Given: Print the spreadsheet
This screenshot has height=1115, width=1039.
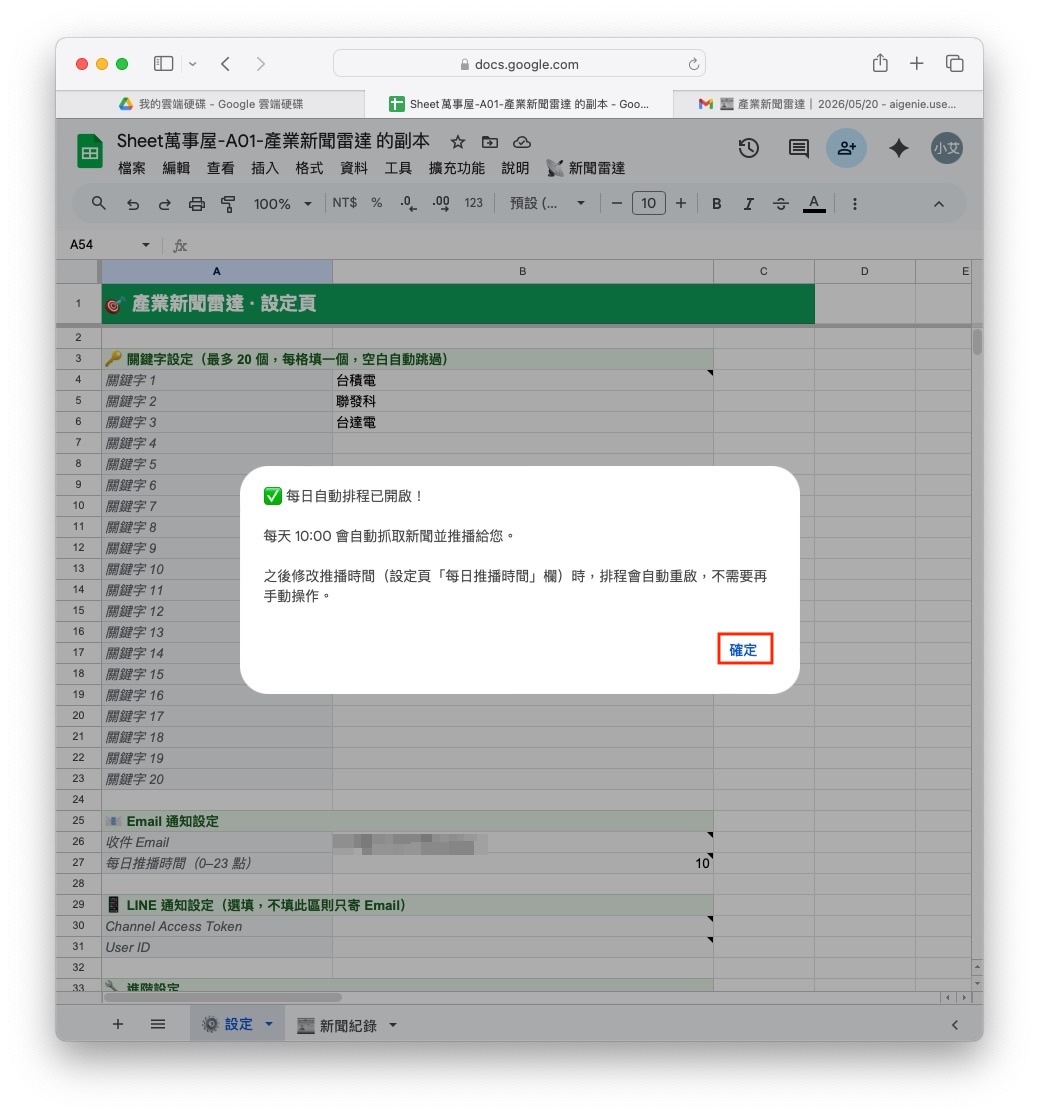Looking at the screenshot, I should coord(196,204).
